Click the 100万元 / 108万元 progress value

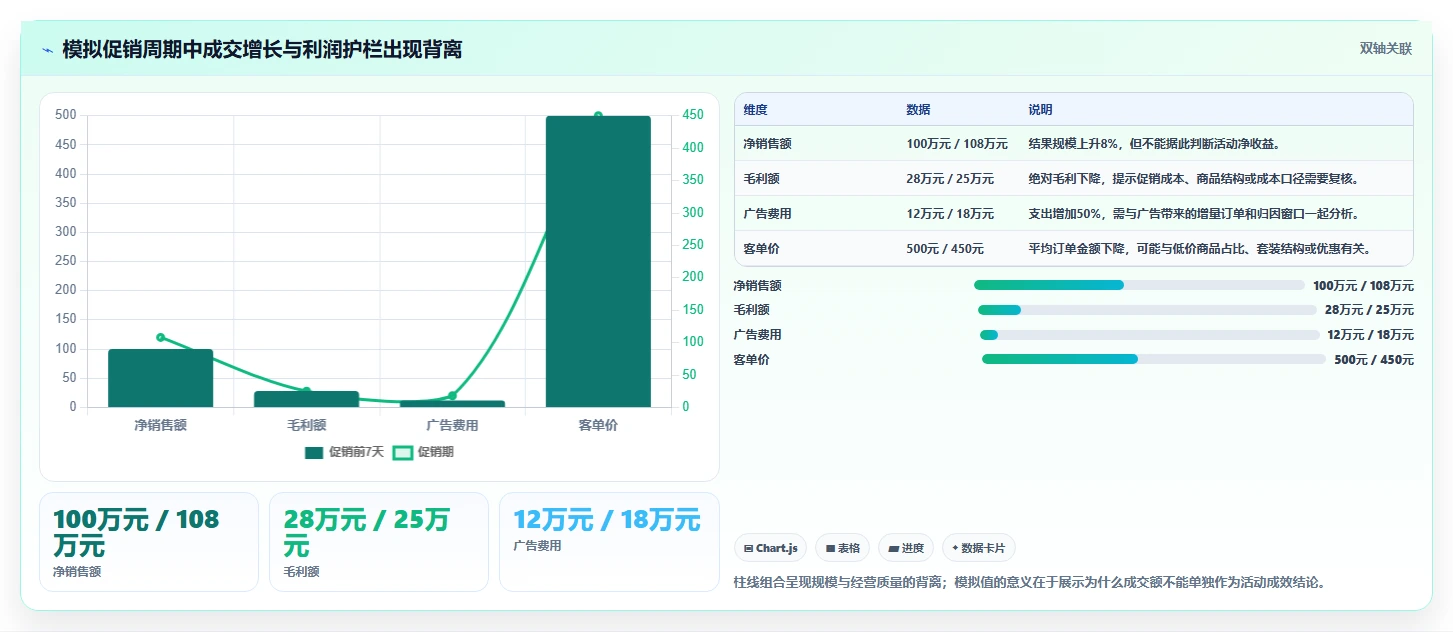[1363, 285]
